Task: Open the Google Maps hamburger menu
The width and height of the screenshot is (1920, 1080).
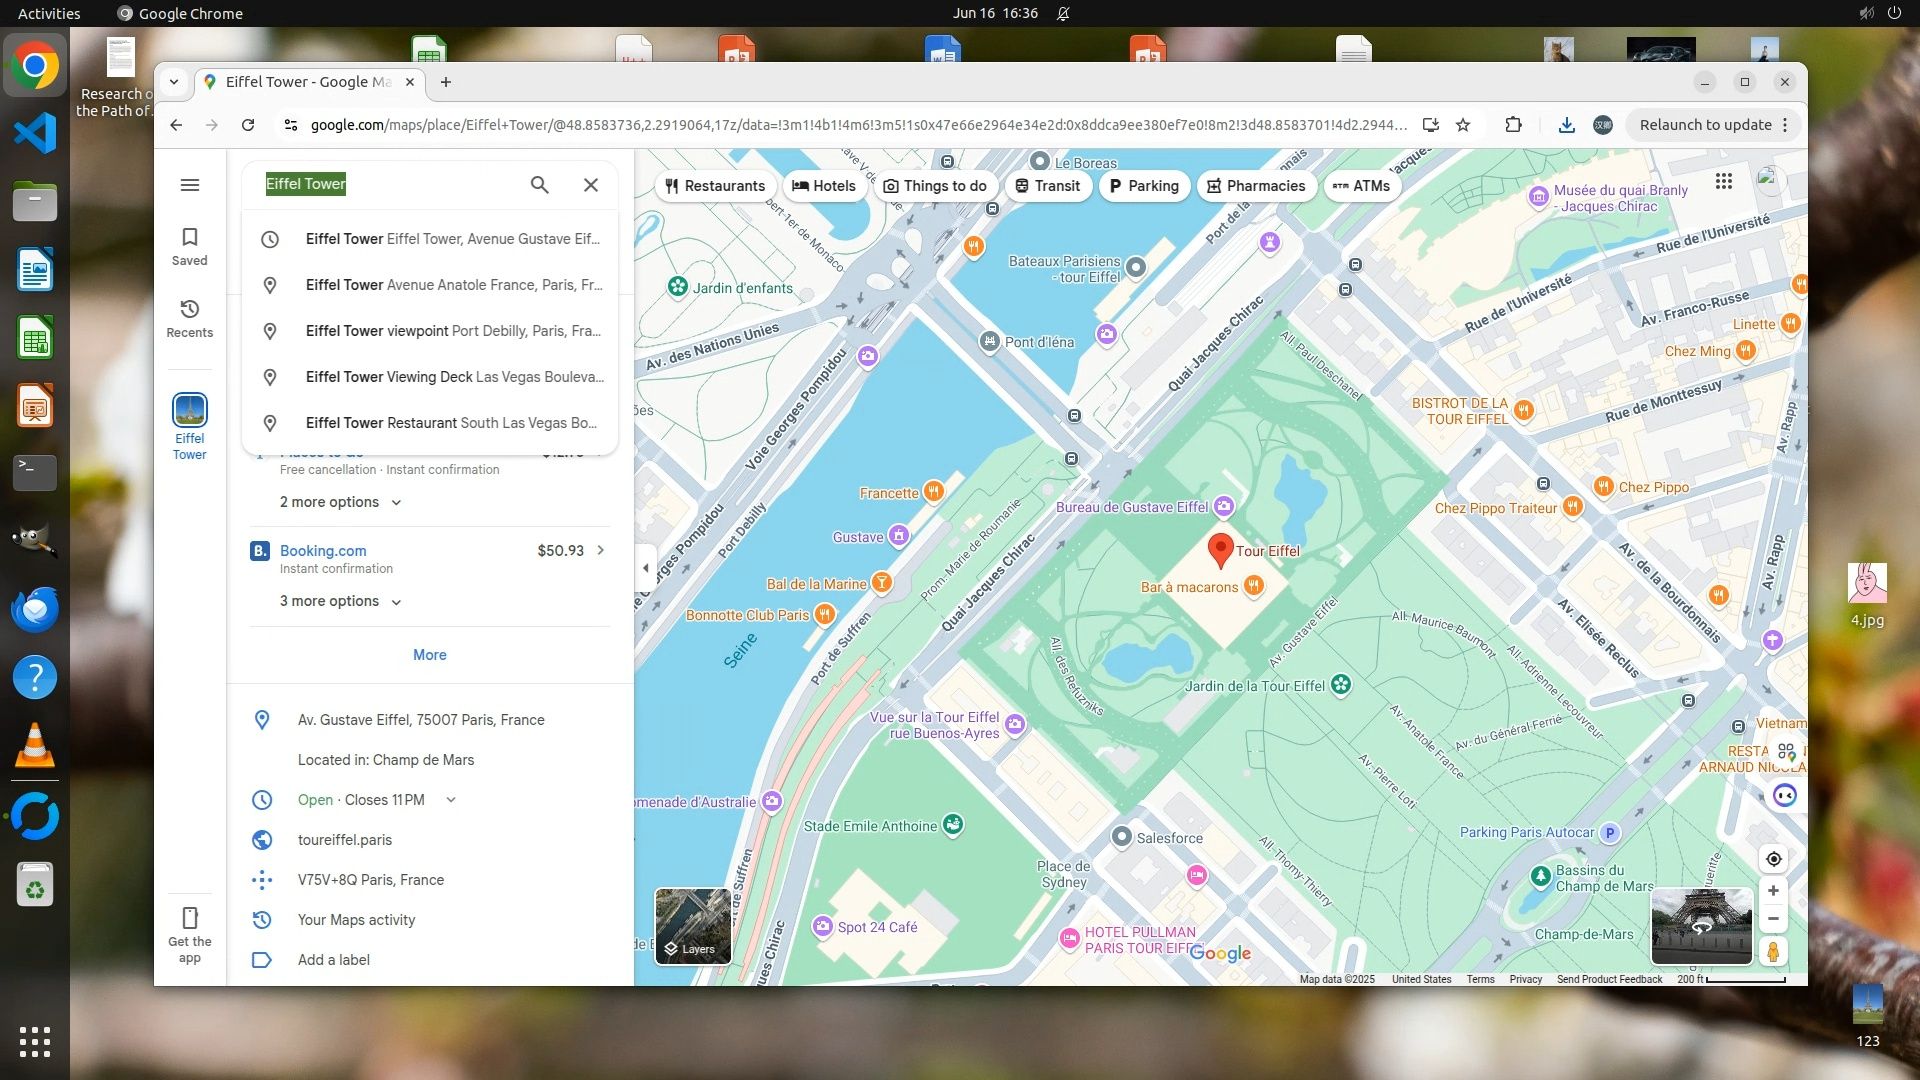Action: coord(190,185)
